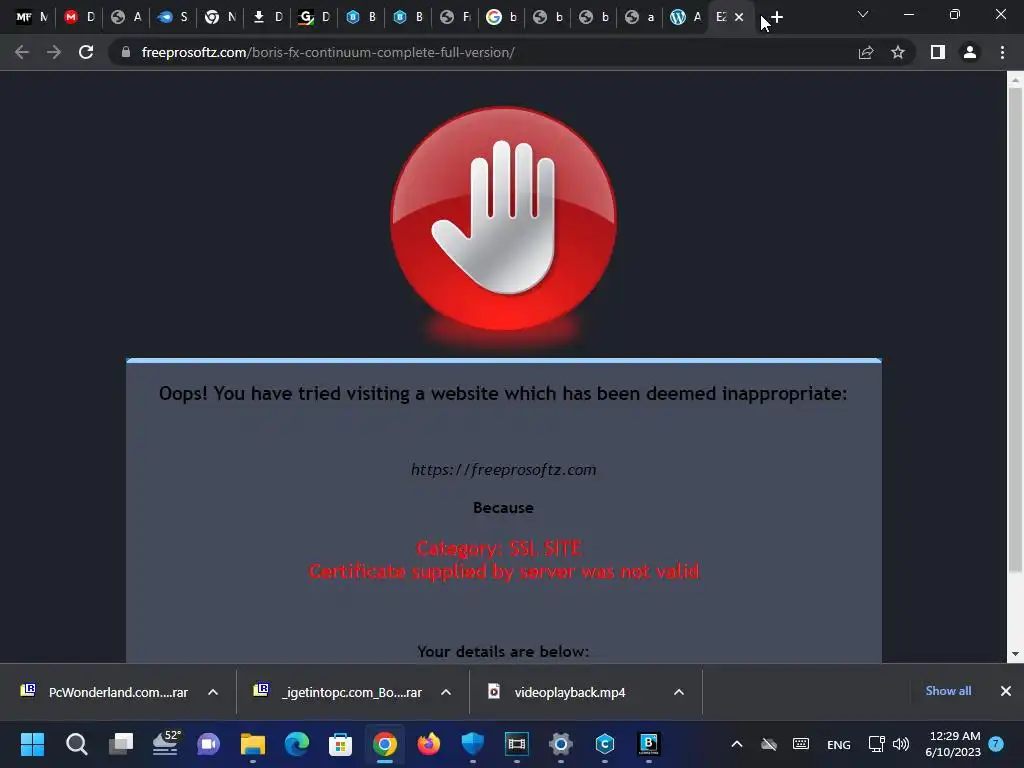
Task: Open PcWonderland.com rar download
Action: coord(106,692)
